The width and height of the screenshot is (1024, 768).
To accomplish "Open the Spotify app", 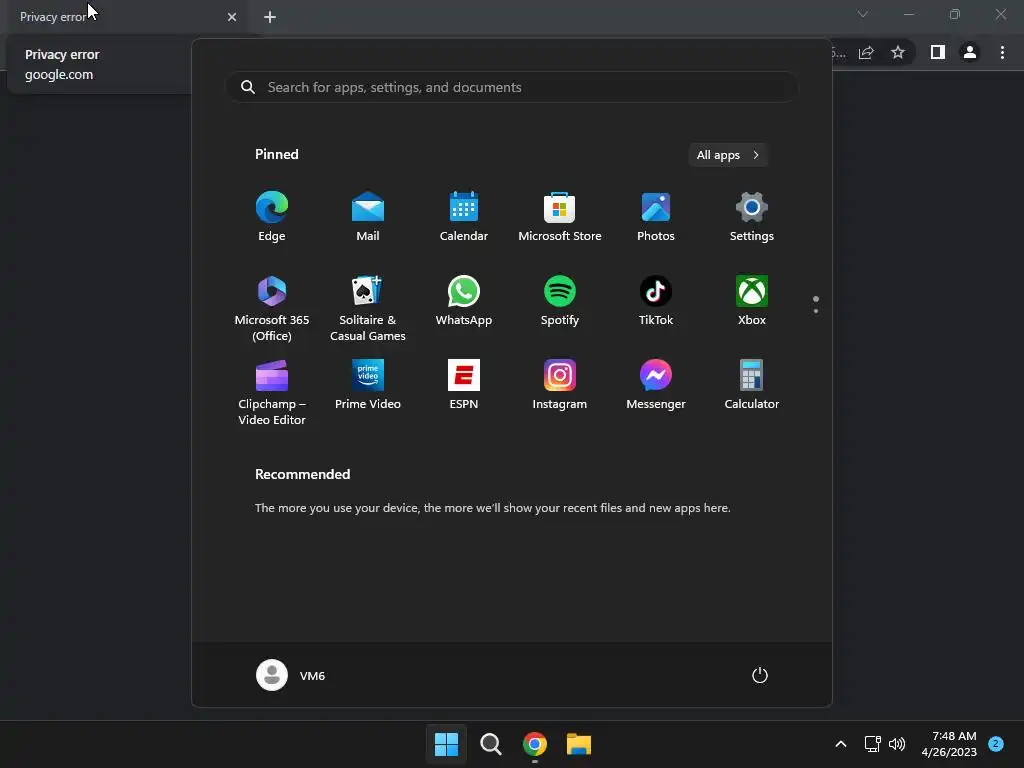I will point(560,300).
